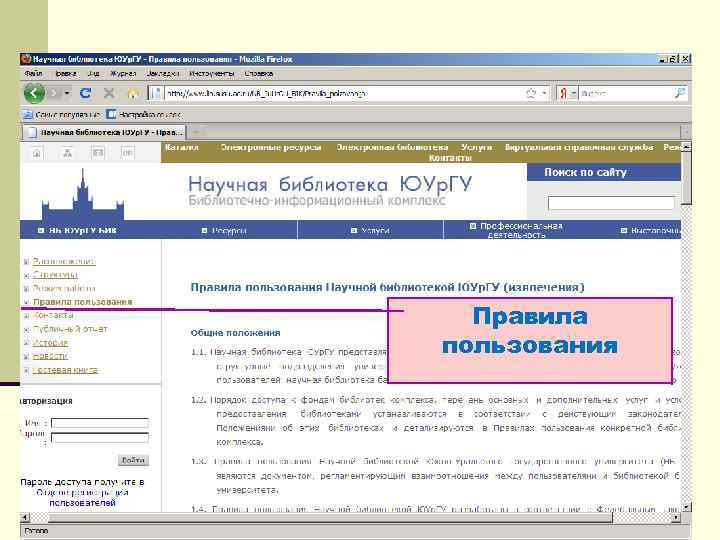The width and height of the screenshot is (720, 540).
Task: Open Отделе регистрации пользователей link
Action: (x=82, y=497)
